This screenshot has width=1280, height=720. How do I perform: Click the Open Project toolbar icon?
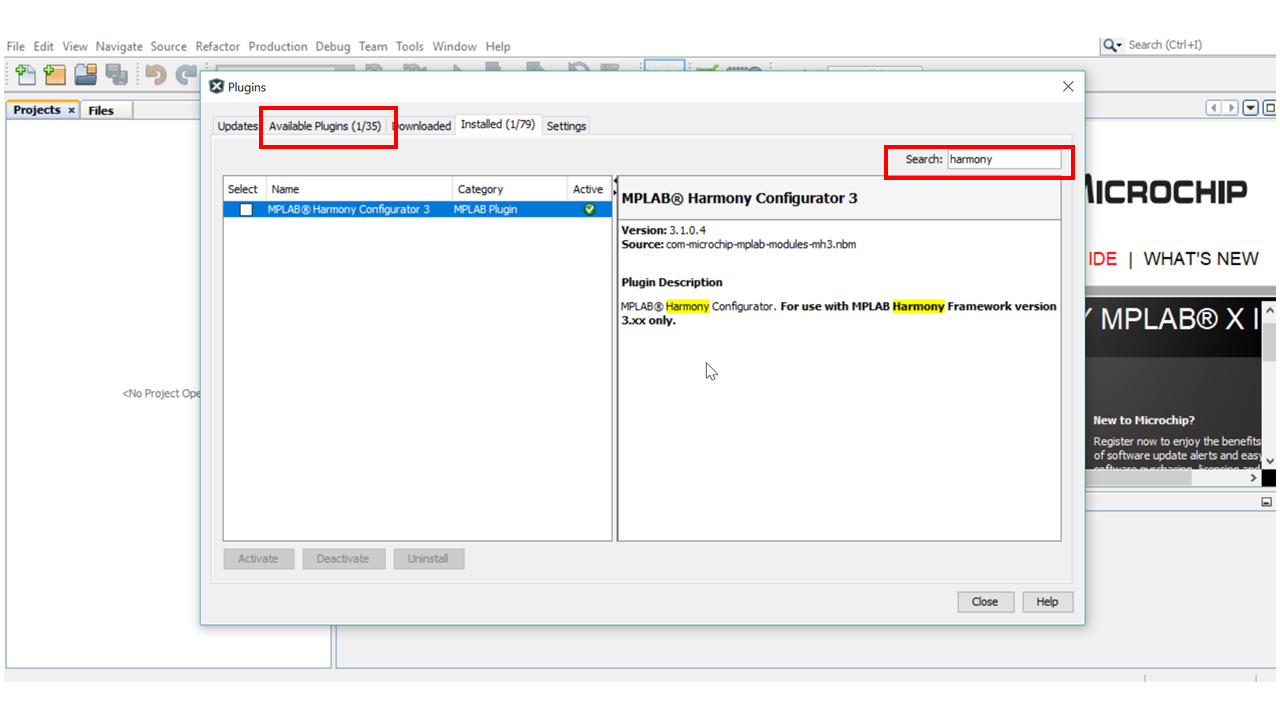coord(86,75)
